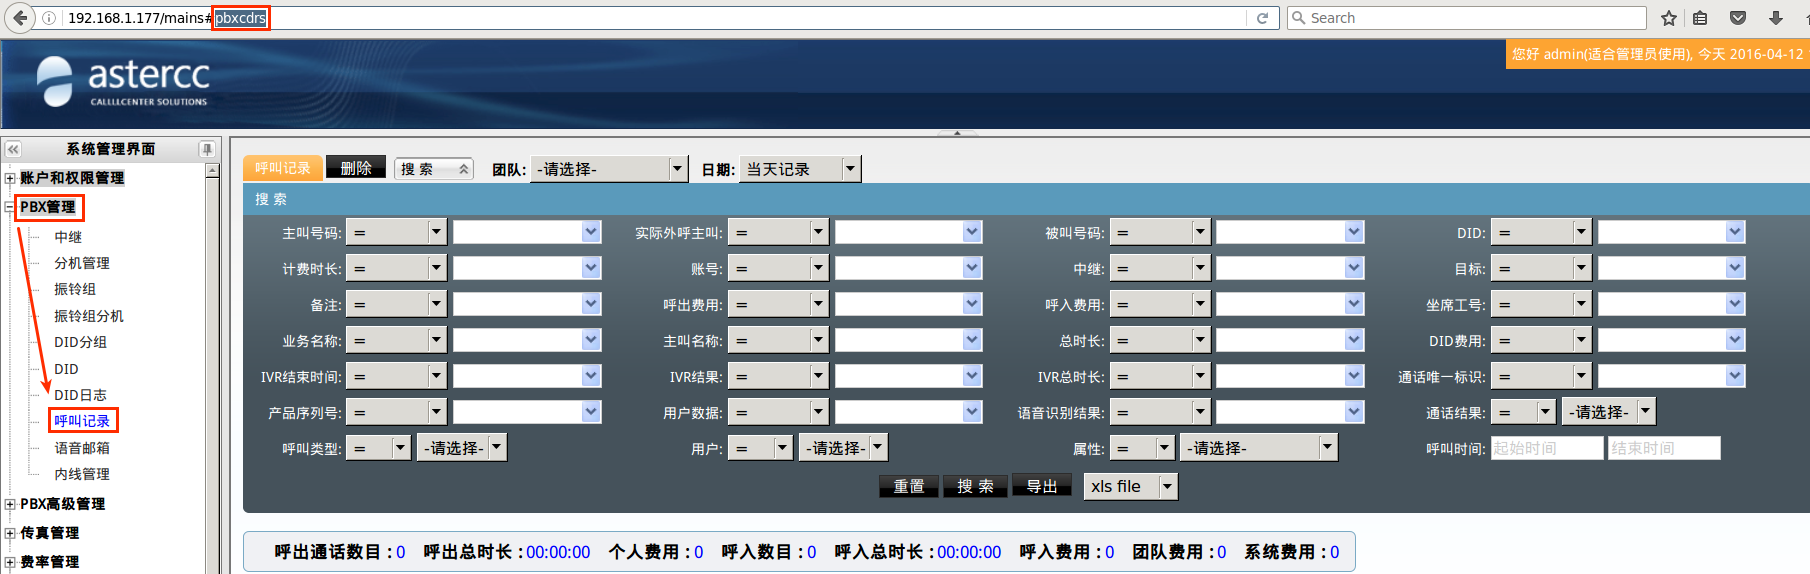Viewport: 1810px width, 574px height.
Task: Click the site info icon in address bar
Action: [49, 18]
